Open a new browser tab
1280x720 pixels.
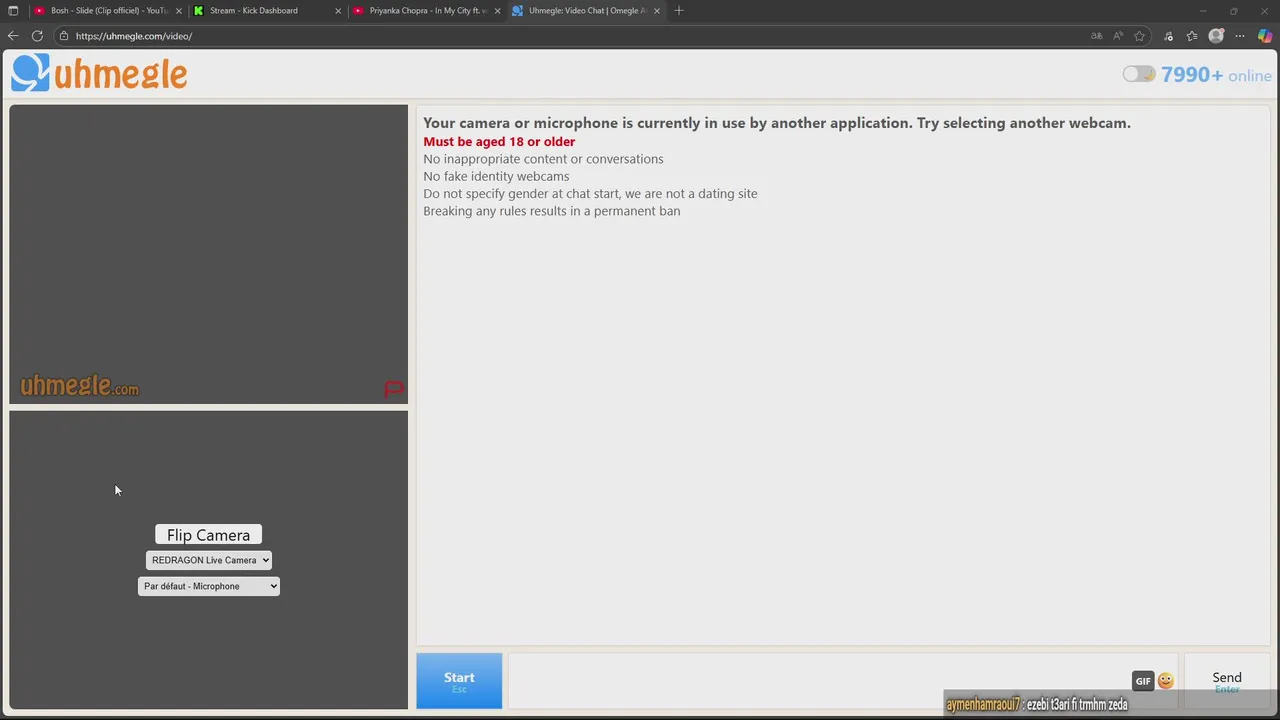pyautogui.click(x=679, y=11)
